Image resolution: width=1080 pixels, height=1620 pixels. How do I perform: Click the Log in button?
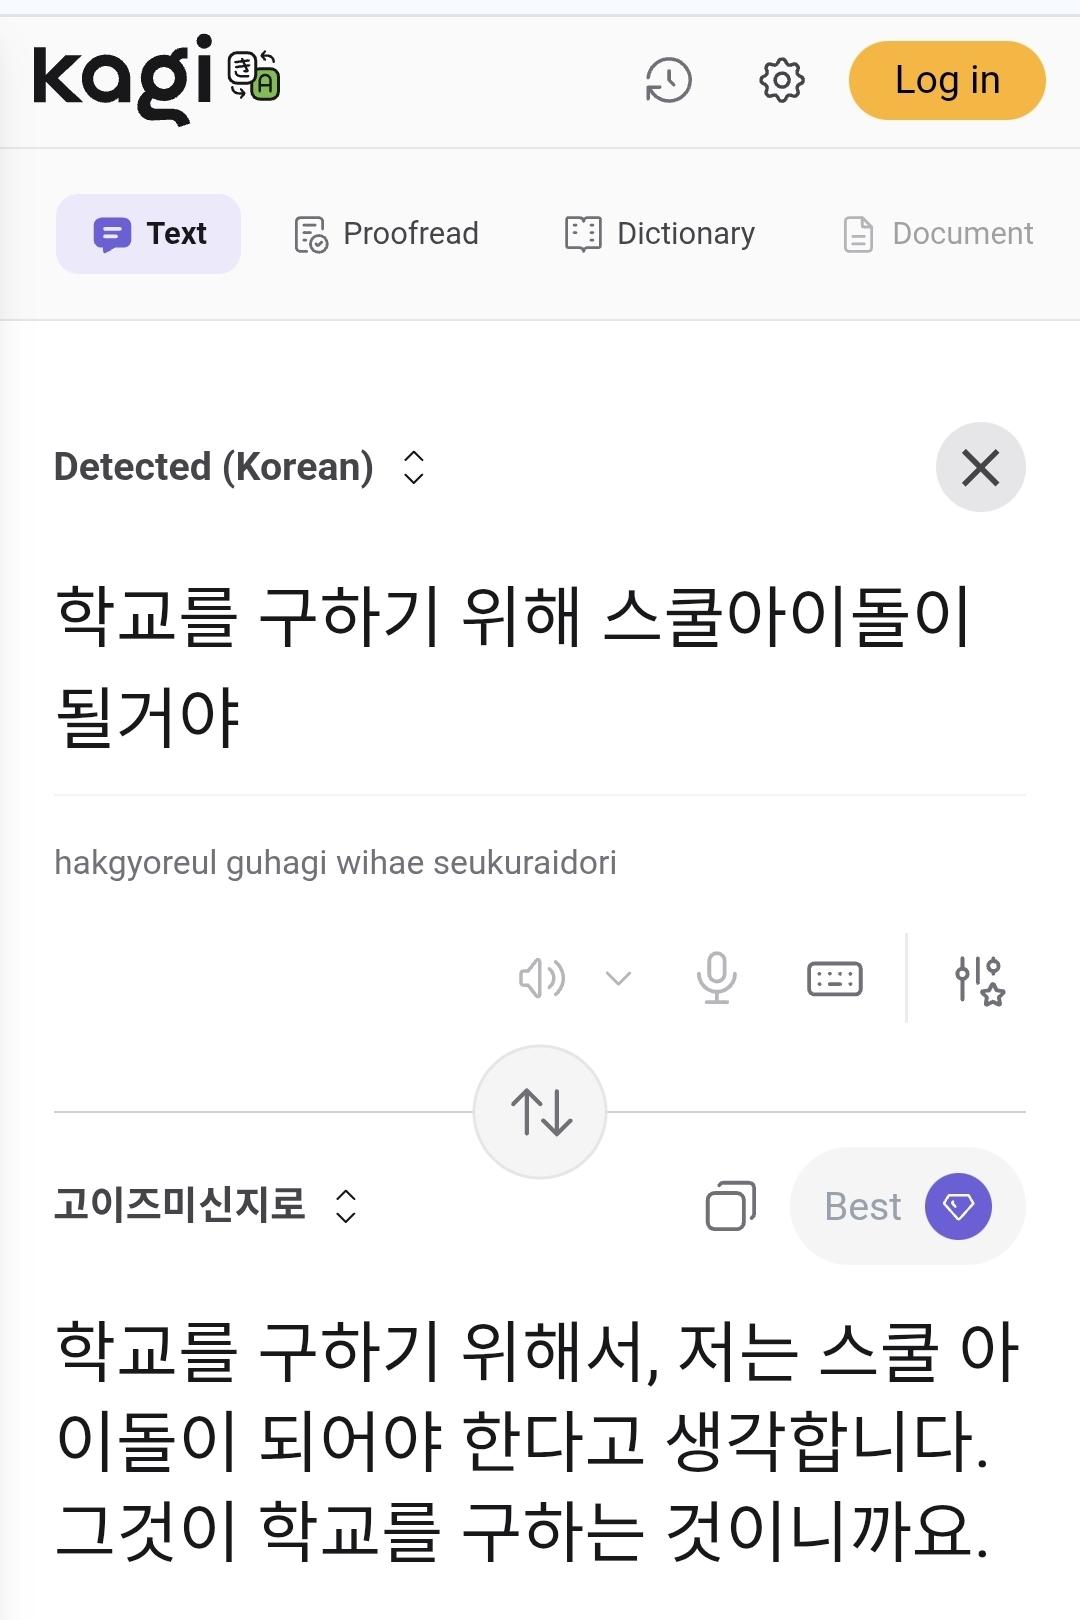click(946, 80)
